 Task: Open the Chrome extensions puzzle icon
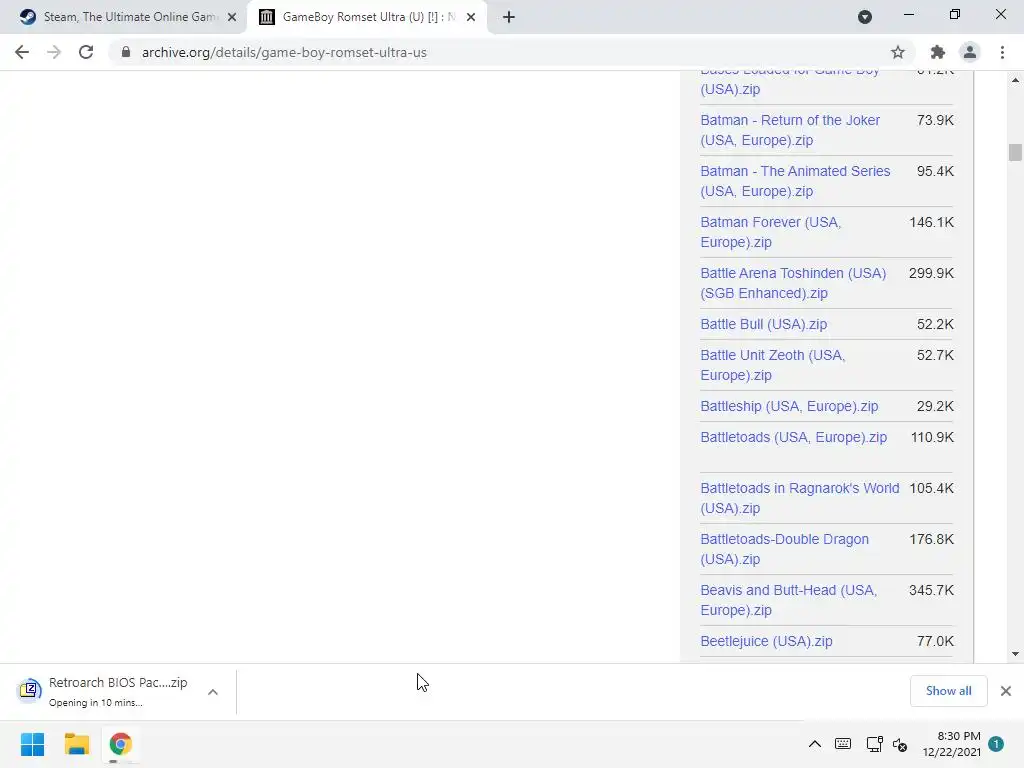(937, 52)
